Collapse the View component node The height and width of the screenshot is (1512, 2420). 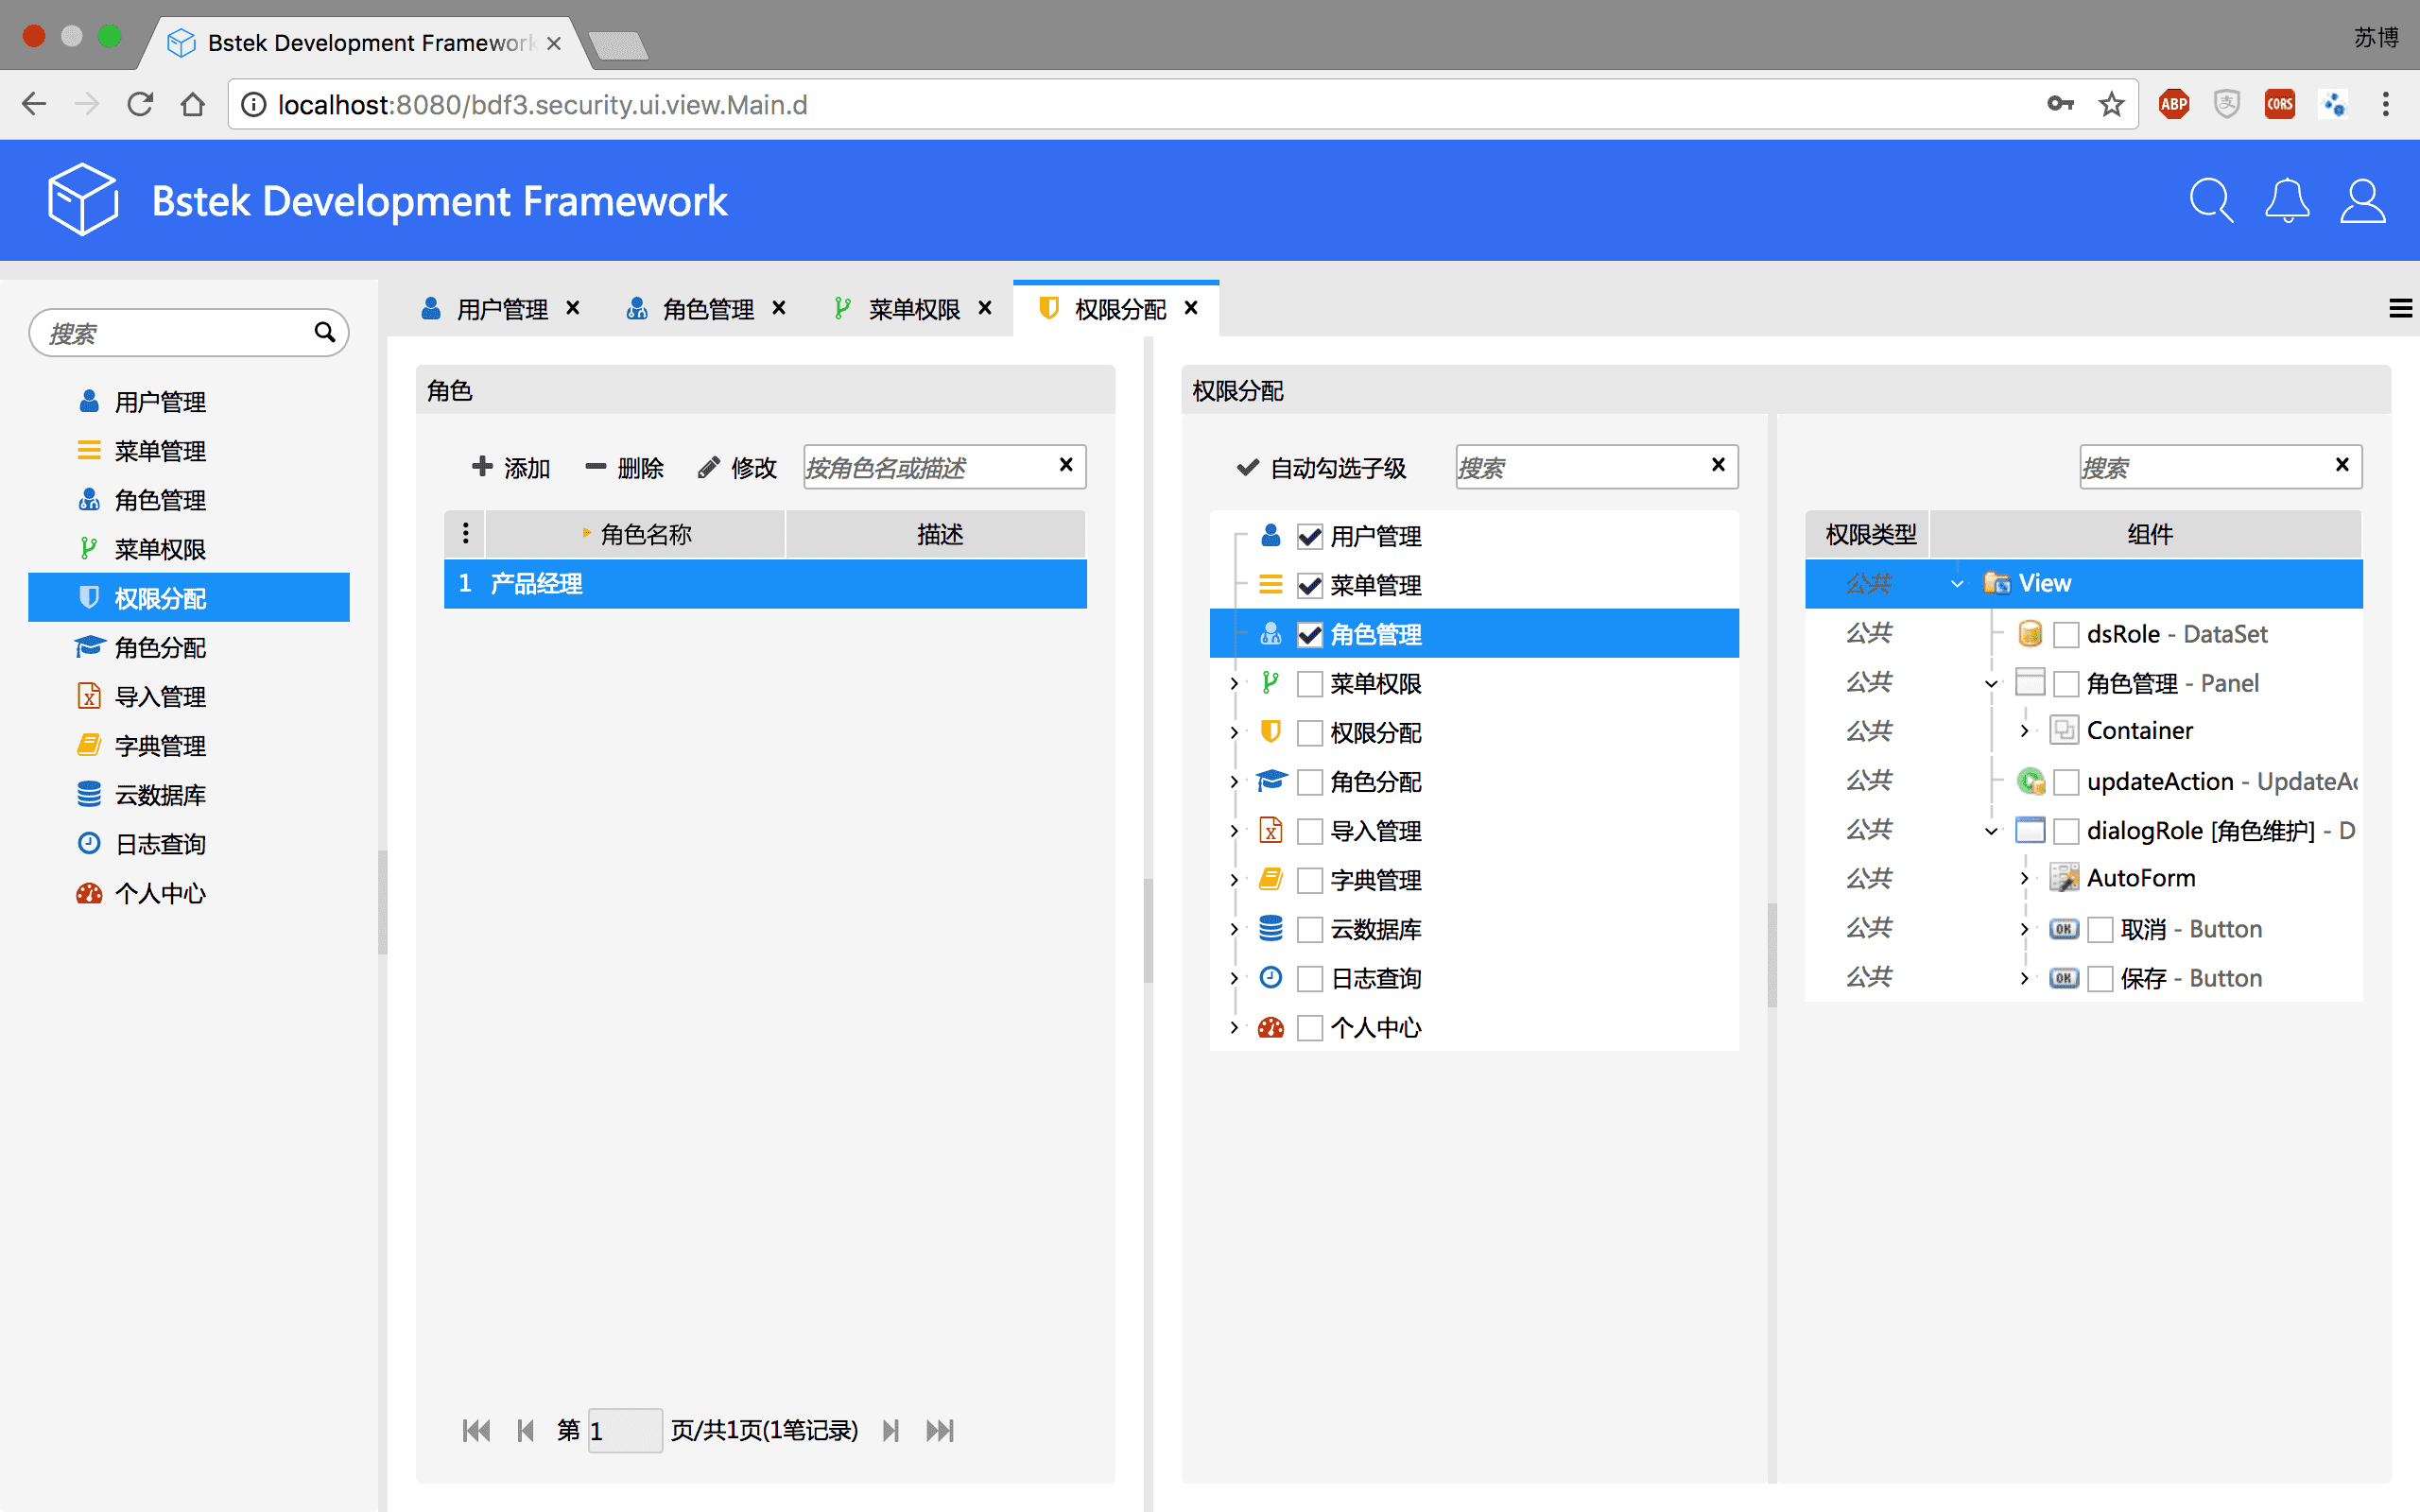pyautogui.click(x=1957, y=584)
